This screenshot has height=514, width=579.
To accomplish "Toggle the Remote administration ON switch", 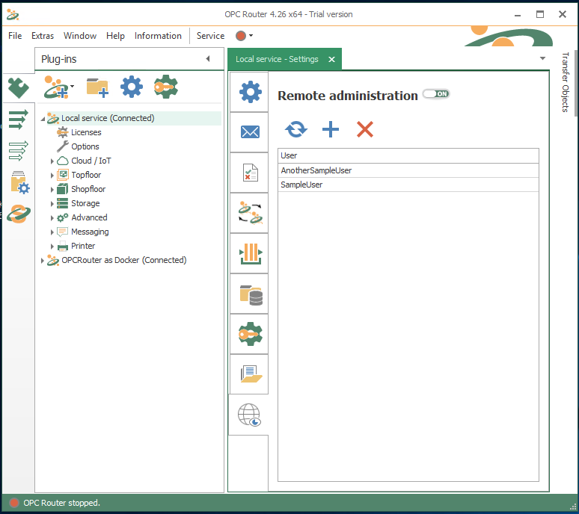I will click(436, 94).
